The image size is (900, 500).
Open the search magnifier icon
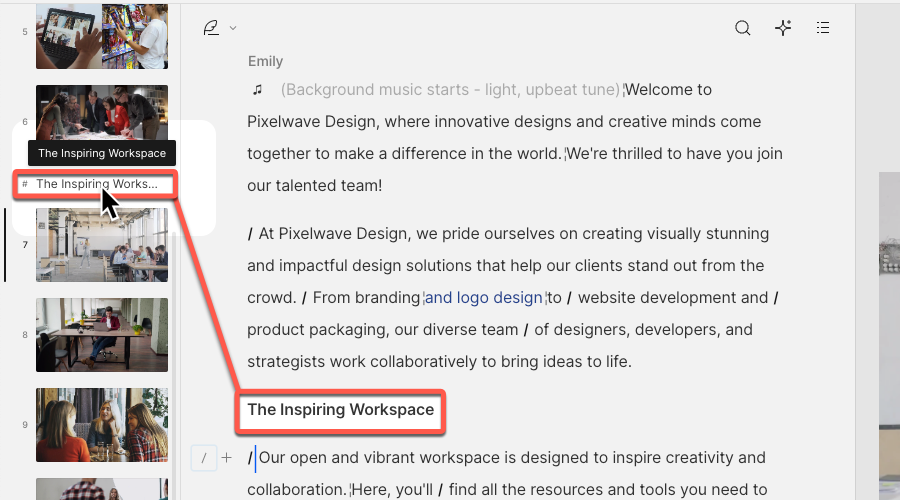tap(742, 28)
